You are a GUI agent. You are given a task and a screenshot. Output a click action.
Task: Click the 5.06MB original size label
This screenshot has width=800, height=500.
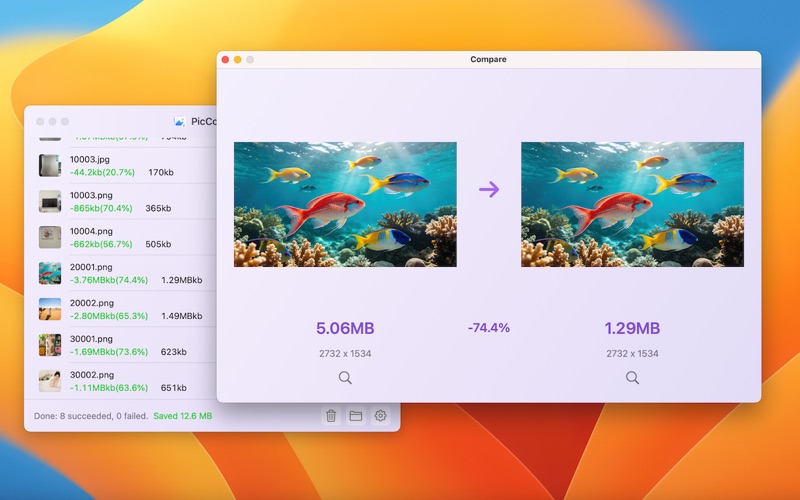tap(345, 328)
